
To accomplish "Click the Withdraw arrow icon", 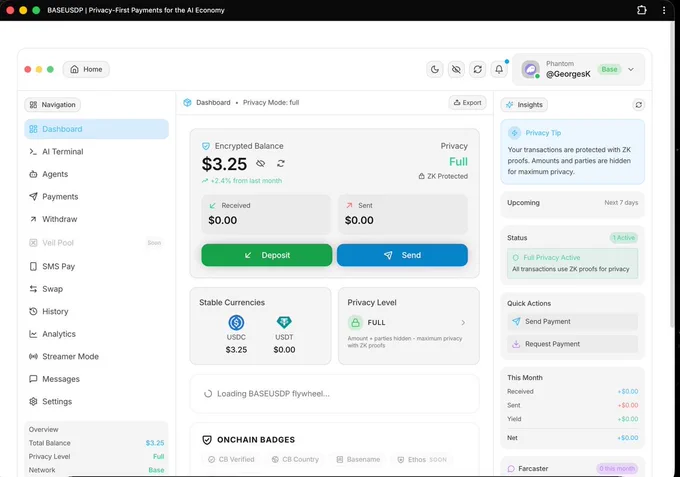I will [x=33, y=219].
